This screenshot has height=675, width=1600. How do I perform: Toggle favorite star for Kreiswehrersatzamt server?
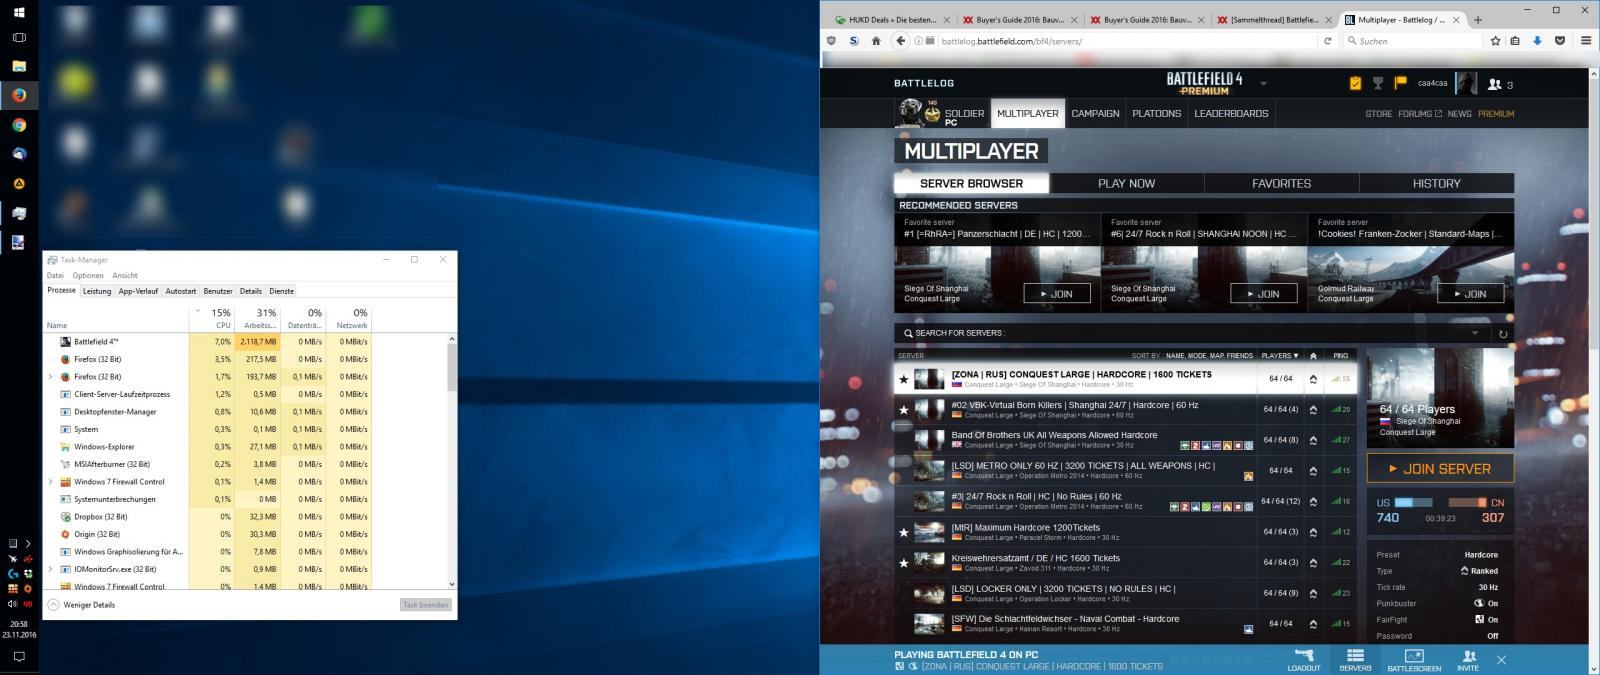point(904,563)
